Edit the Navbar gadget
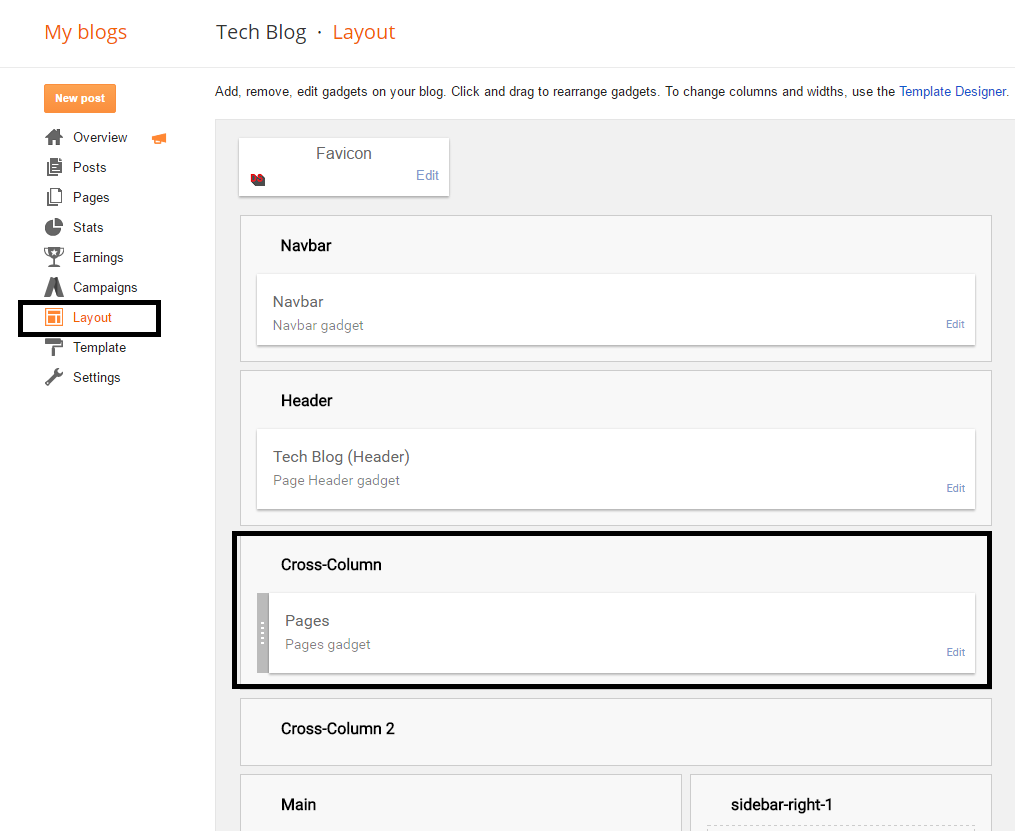The width and height of the screenshot is (1015, 831). coord(954,324)
